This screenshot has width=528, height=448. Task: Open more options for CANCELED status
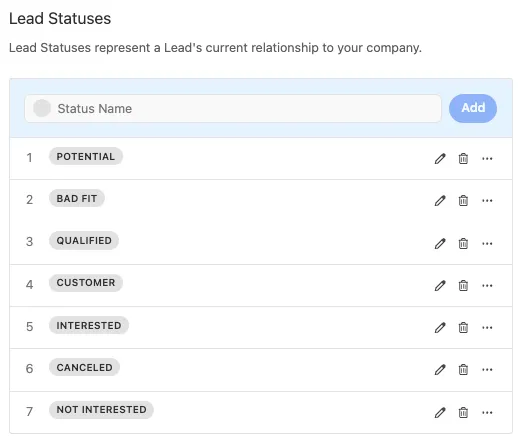tap(487, 370)
